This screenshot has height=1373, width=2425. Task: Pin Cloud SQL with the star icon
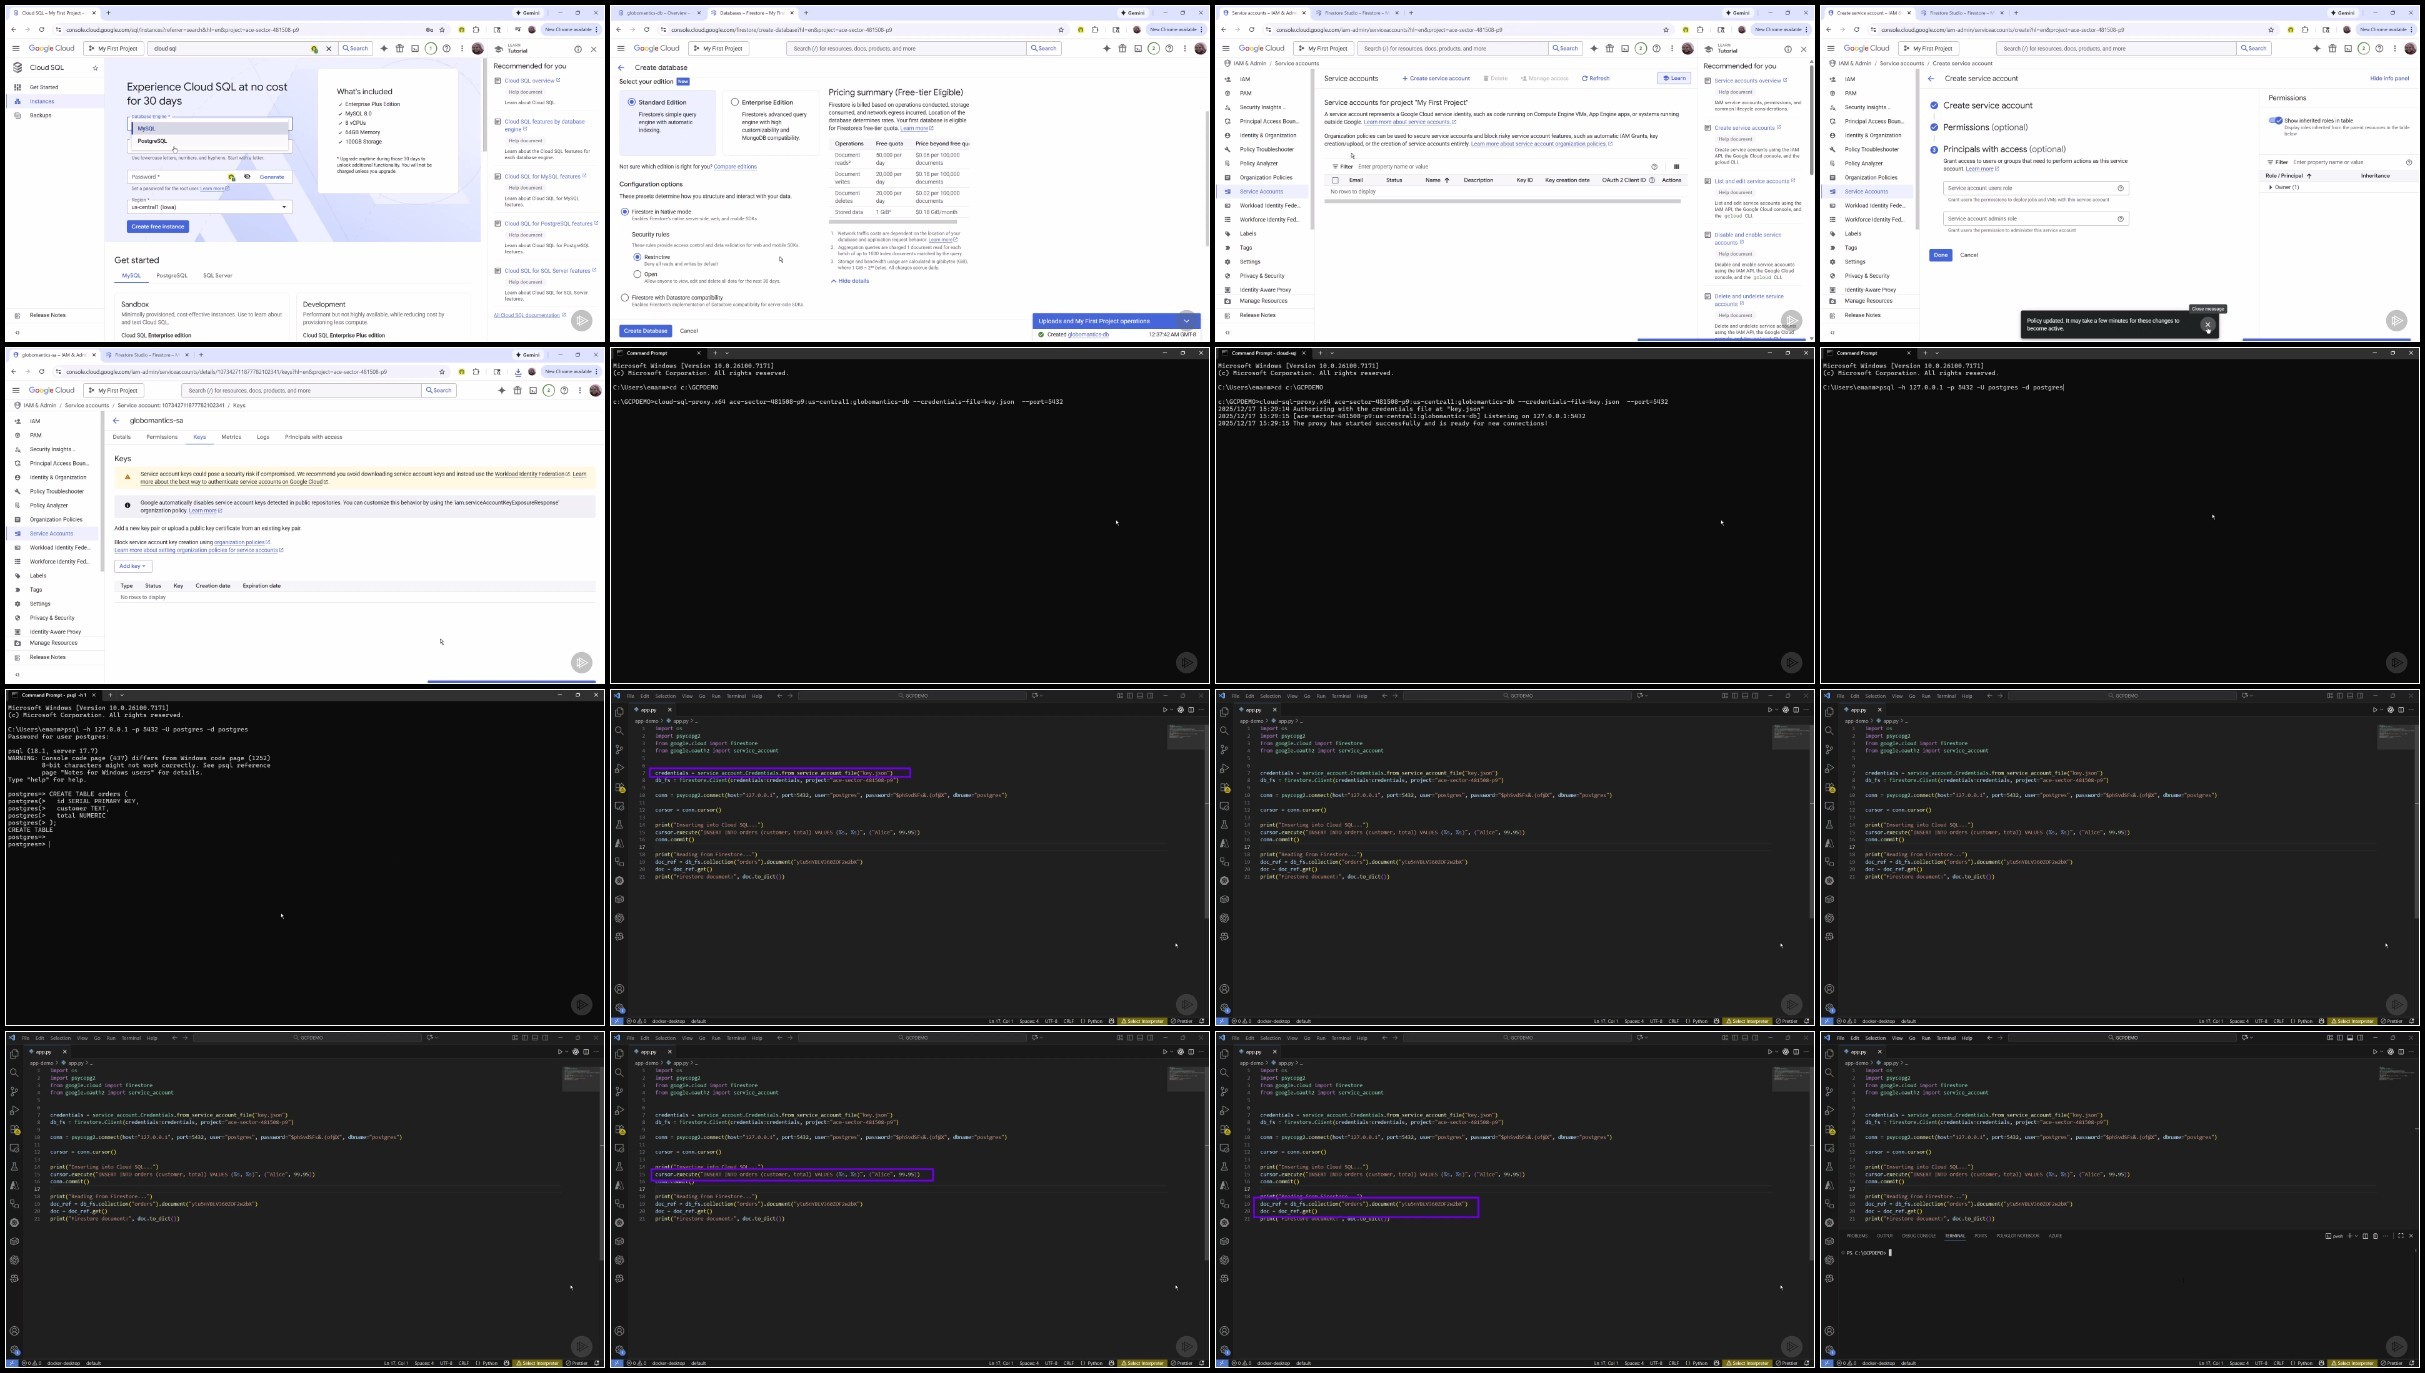[x=95, y=68]
